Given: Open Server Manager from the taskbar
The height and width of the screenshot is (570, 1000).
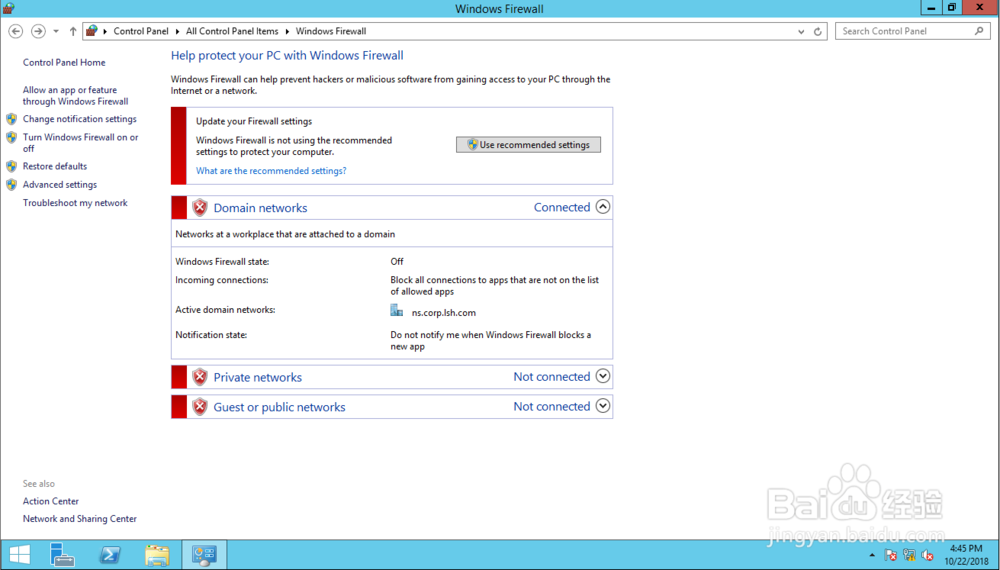Looking at the screenshot, I should pos(62,555).
